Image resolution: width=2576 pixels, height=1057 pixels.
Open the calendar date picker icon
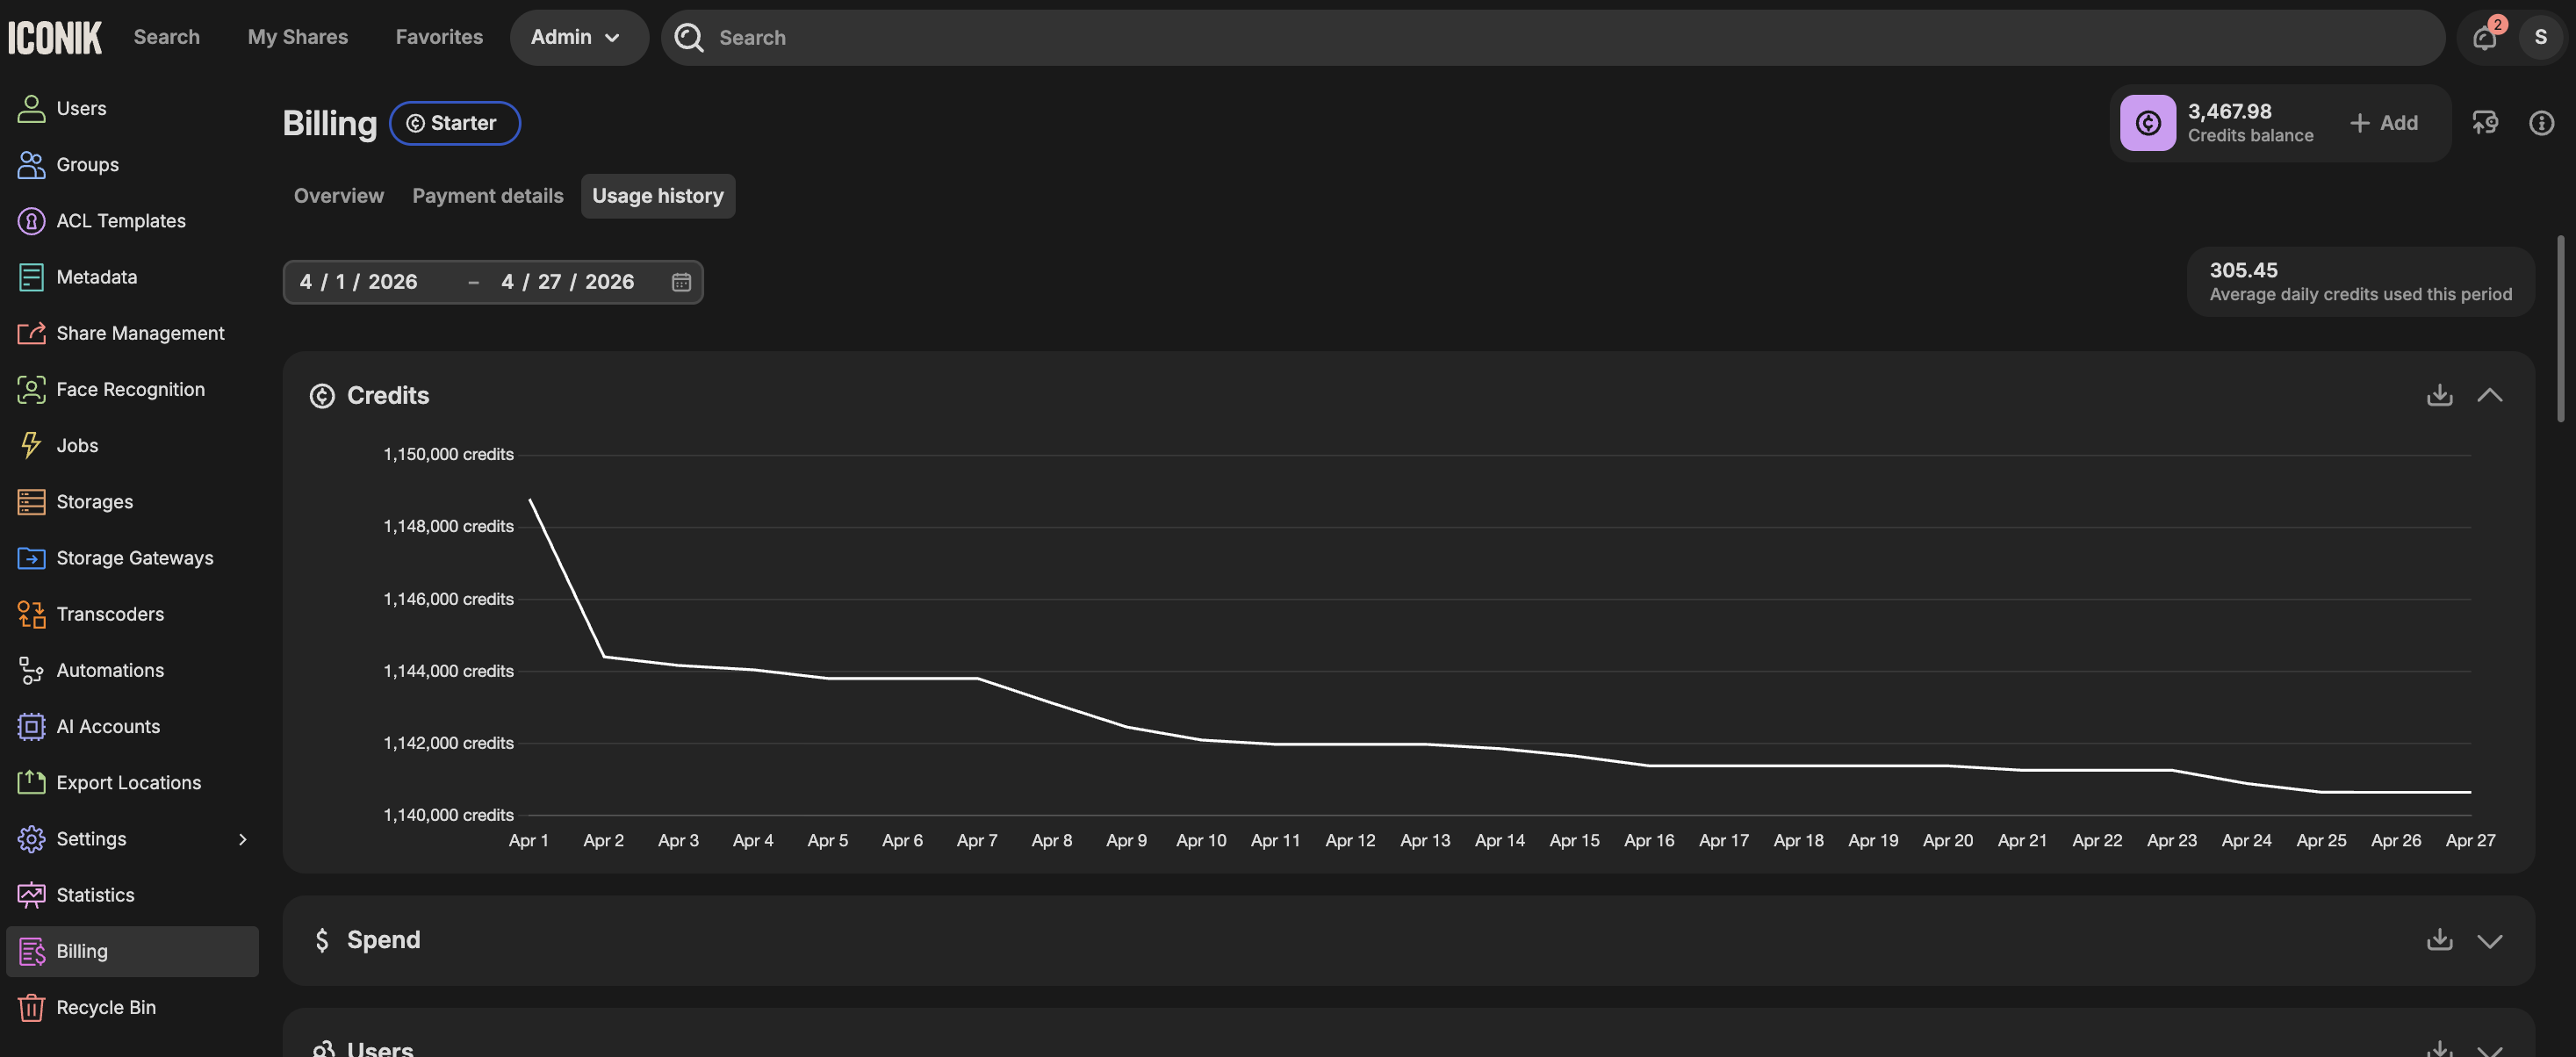[x=681, y=282]
